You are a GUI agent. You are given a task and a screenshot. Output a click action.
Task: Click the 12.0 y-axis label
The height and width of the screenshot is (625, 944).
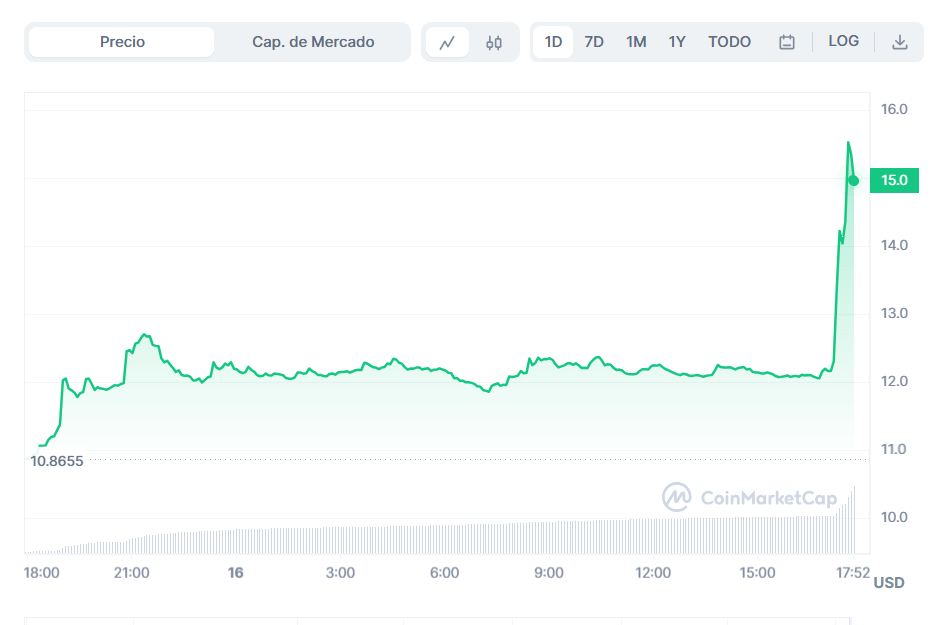coord(894,381)
